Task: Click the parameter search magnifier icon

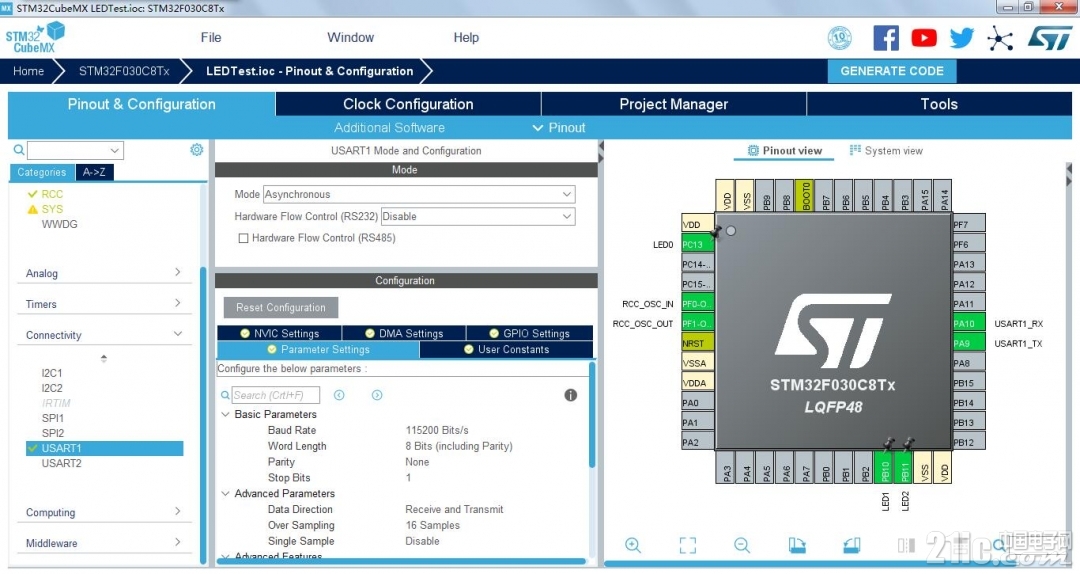Action: point(225,396)
